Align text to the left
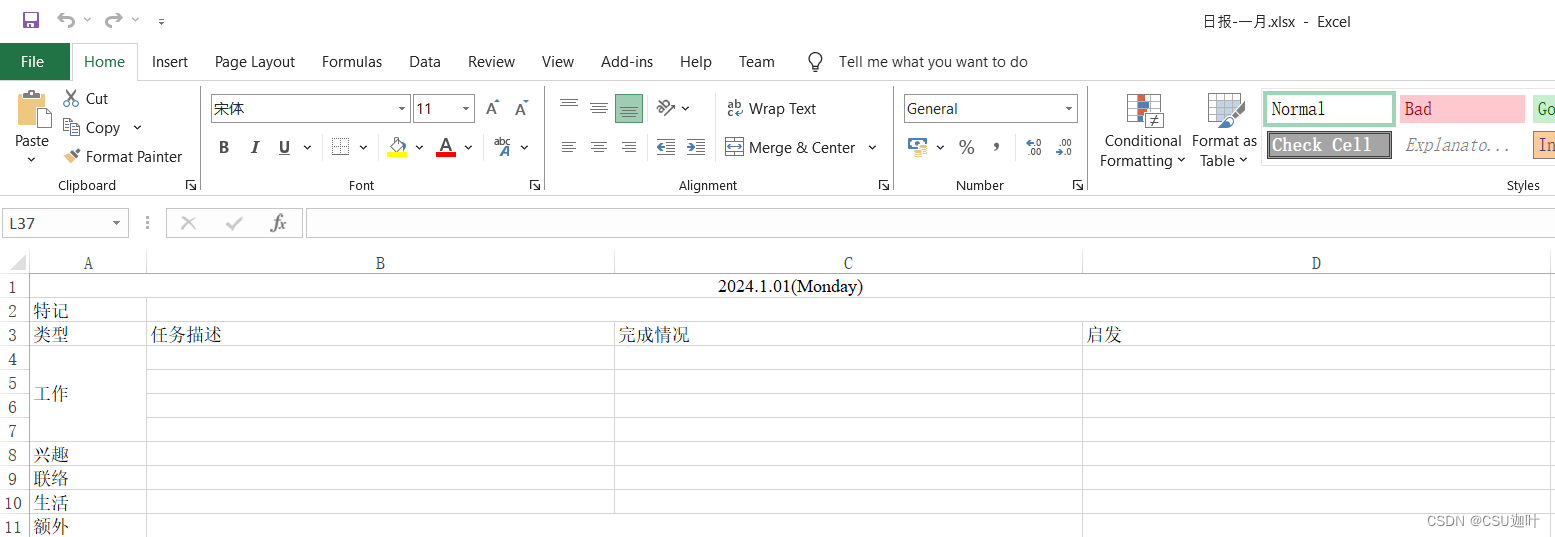This screenshot has width=1555, height=537. [x=569, y=147]
